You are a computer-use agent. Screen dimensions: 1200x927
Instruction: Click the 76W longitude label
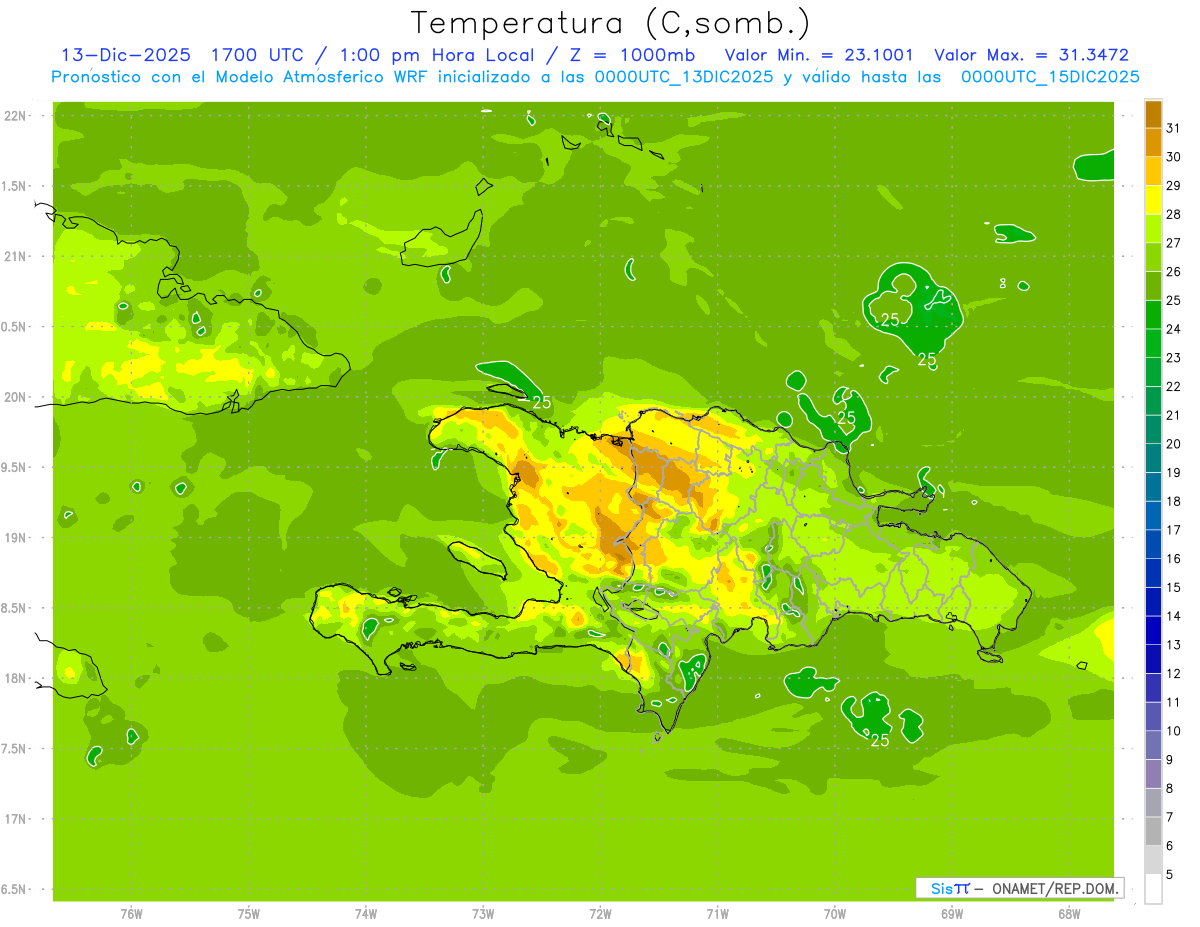tap(131, 913)
